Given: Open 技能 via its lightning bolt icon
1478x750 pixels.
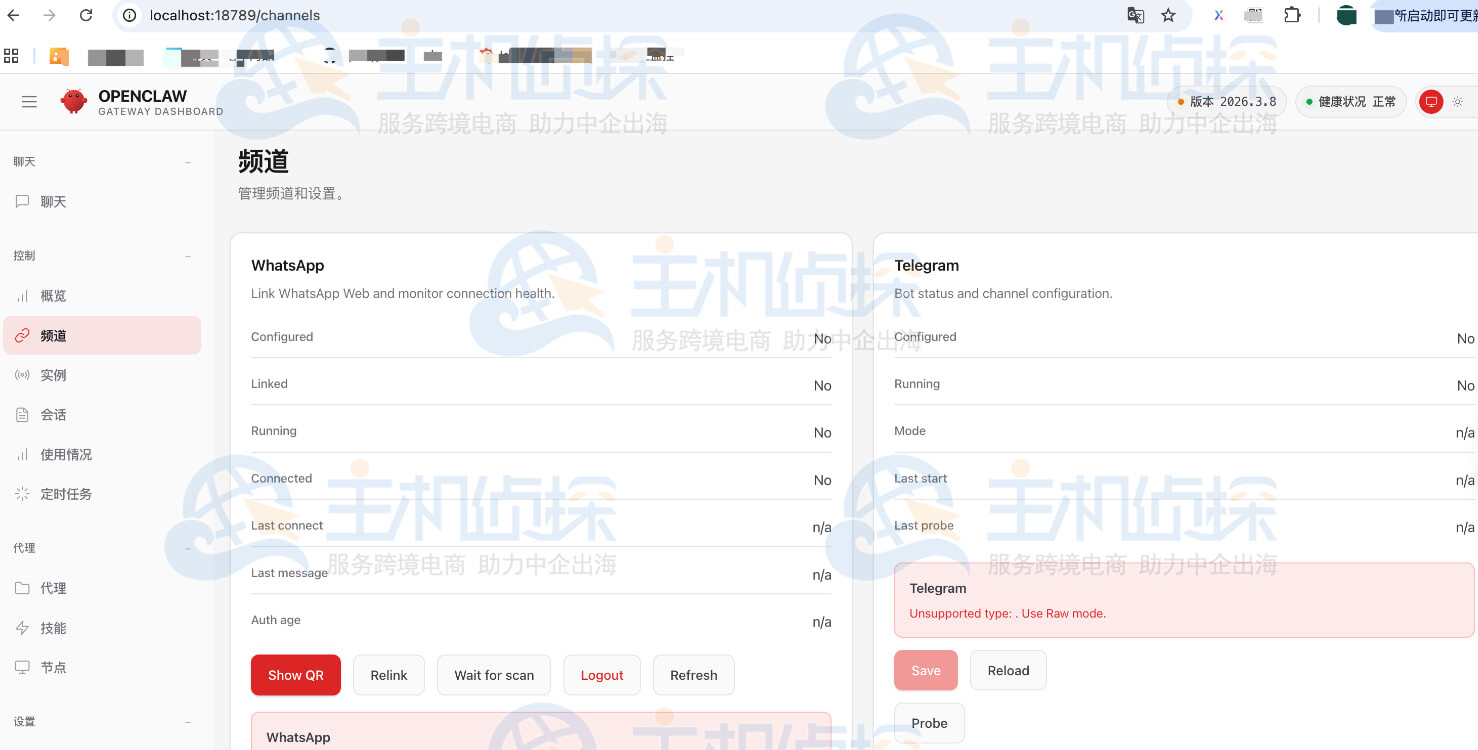Looking at the screenshot, I should 22,628.
